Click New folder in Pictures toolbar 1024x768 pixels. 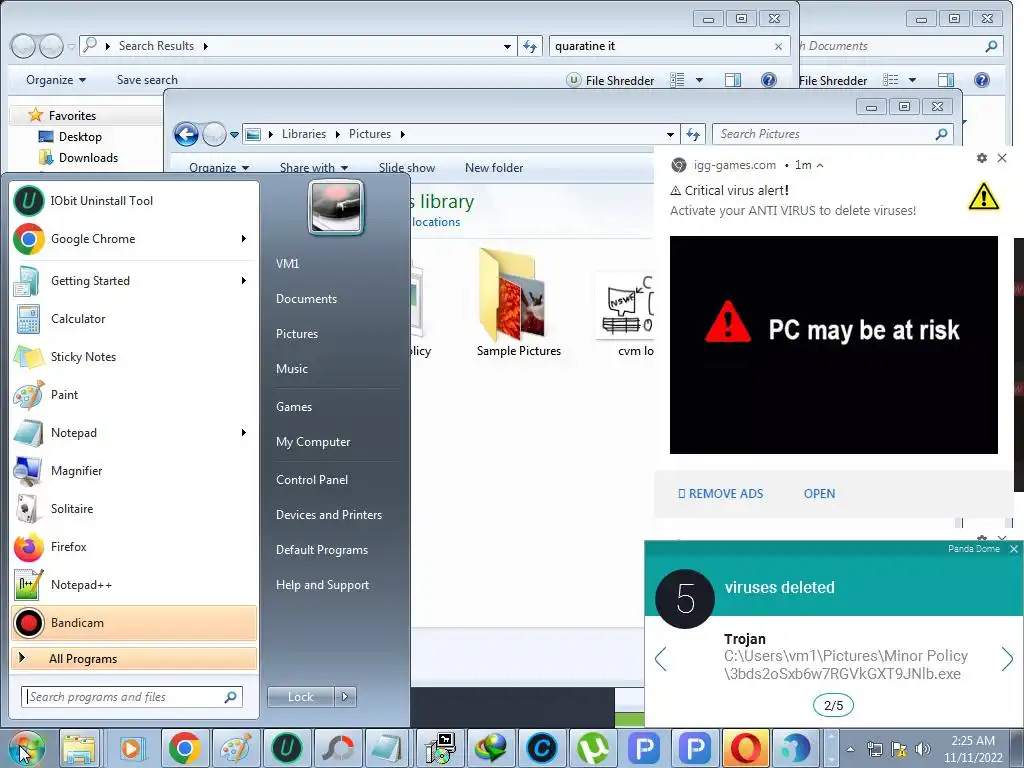[x=494, y=168]
